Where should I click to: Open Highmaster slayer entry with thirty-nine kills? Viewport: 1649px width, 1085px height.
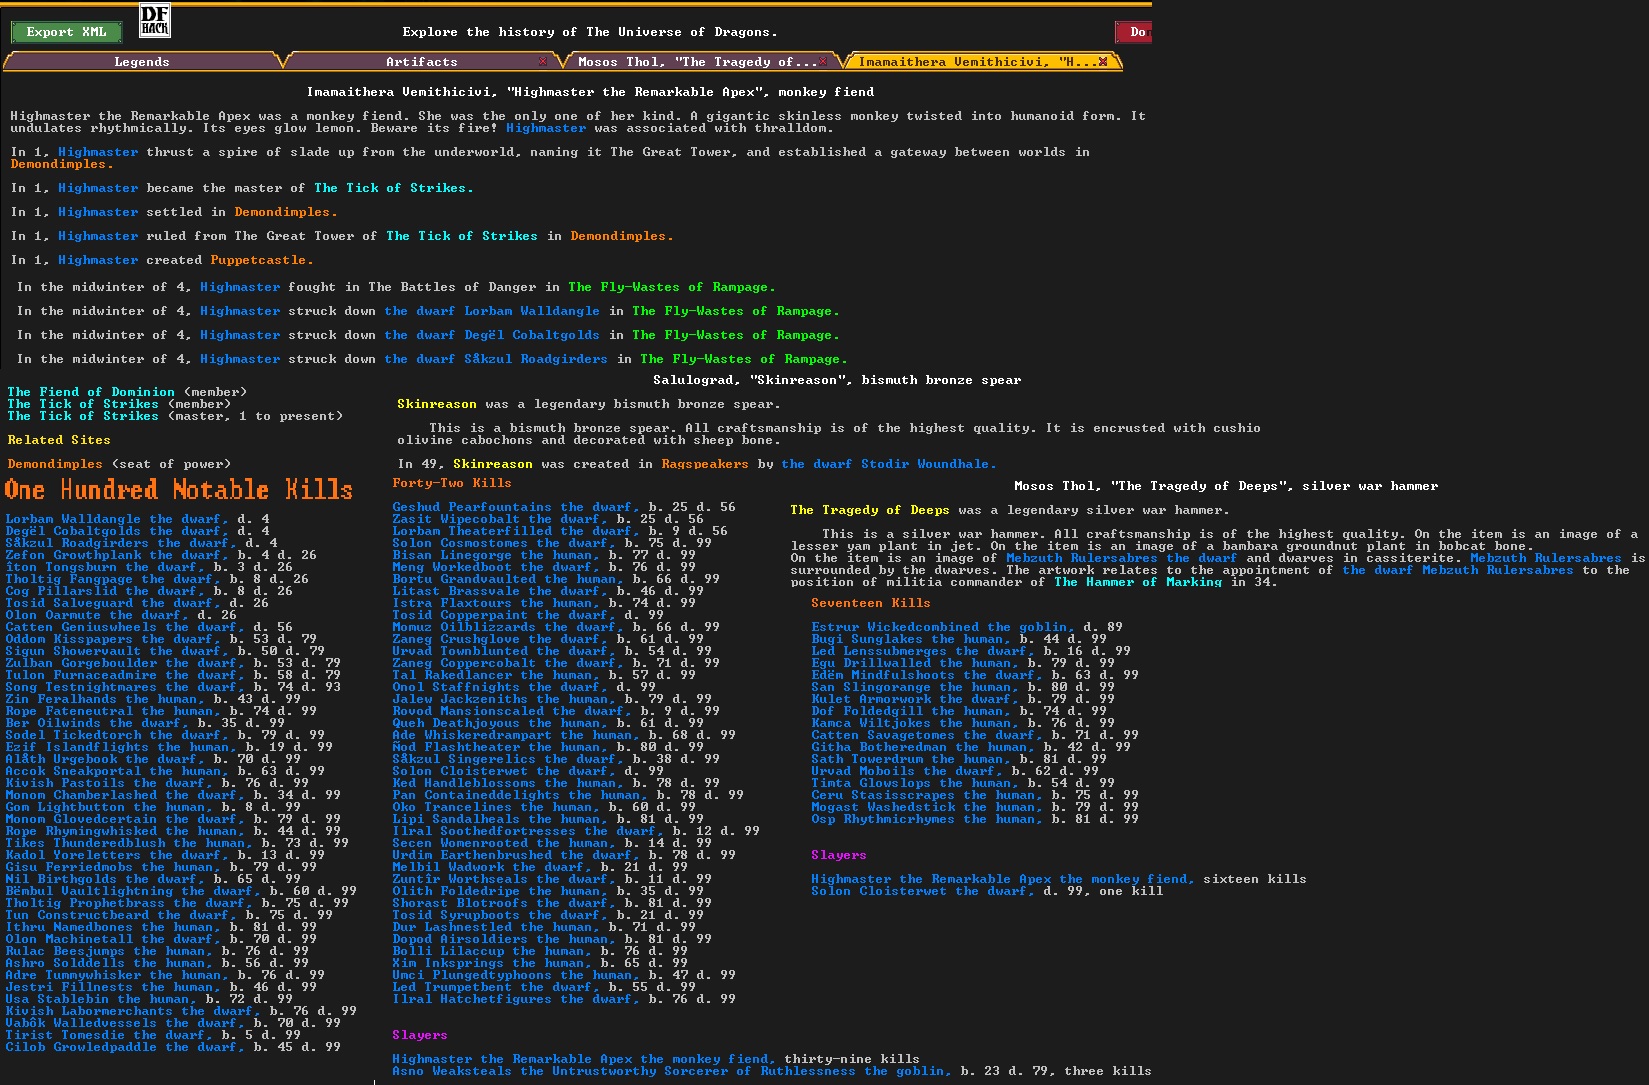pyautogui.click(x=655, y=1059)
